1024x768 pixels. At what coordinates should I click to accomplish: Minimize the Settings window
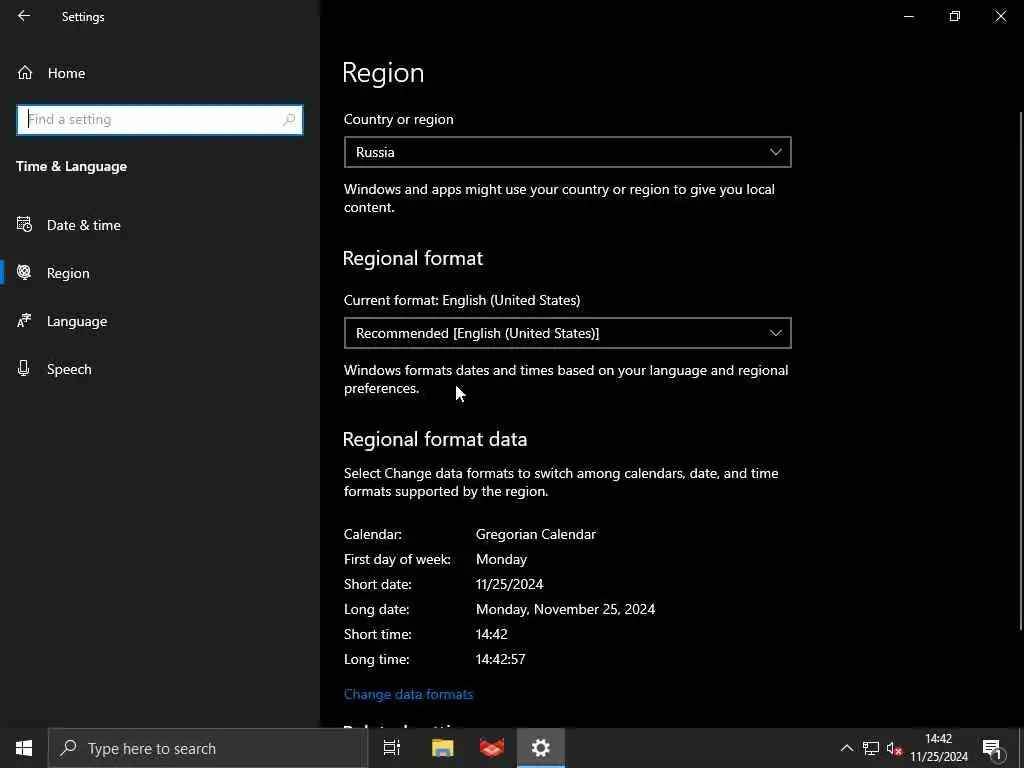point(908,16)
